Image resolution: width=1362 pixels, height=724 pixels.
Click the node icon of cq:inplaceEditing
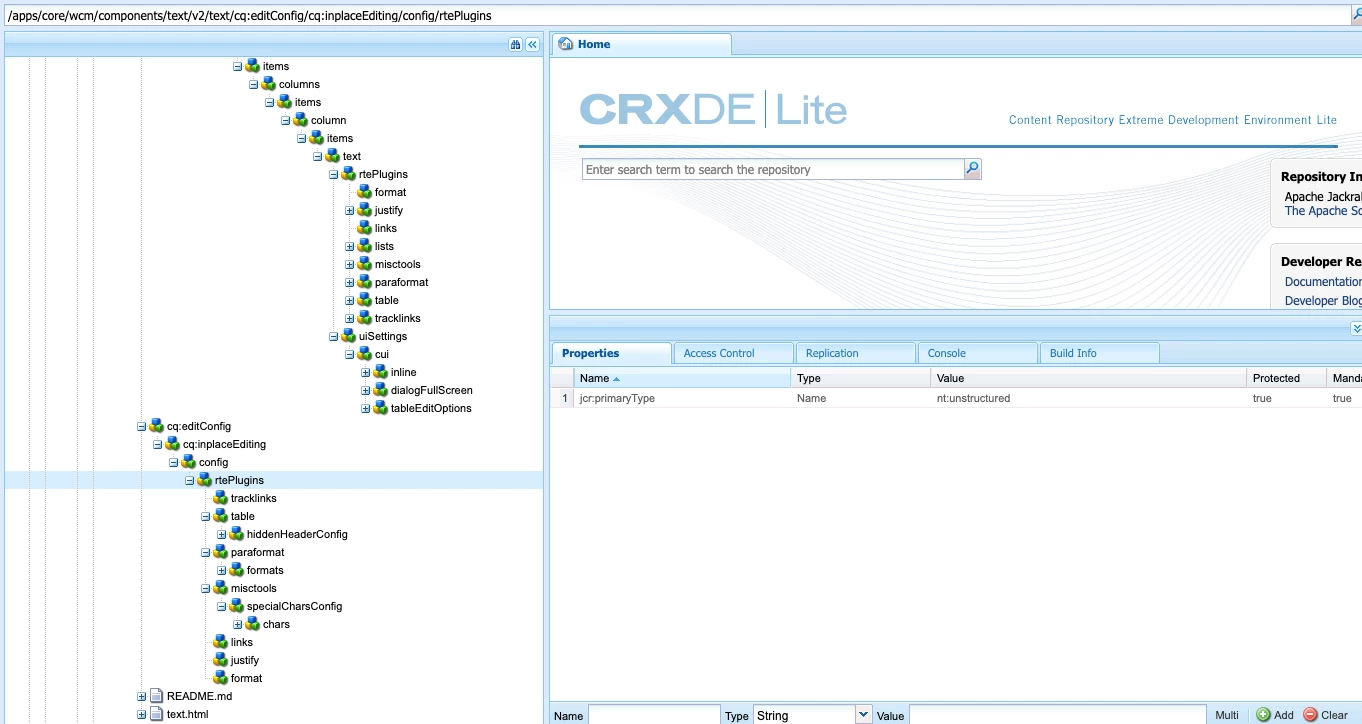(x=172, y=444)
